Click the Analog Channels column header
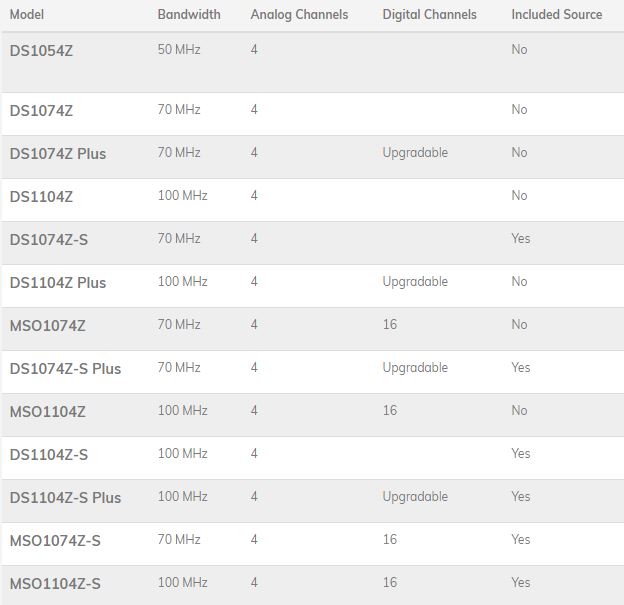 tap(299, 15)
